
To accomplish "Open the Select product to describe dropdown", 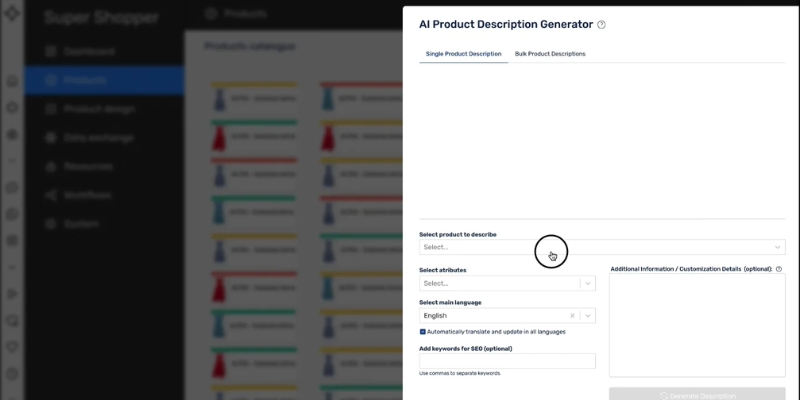I will pos(602,247).
